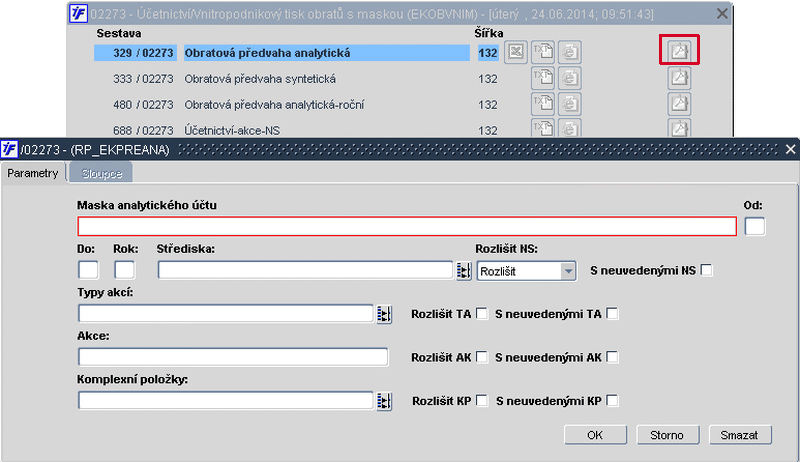Open PDF output for report 480
Screen dimensions: 800x462
tap(679, 104)
